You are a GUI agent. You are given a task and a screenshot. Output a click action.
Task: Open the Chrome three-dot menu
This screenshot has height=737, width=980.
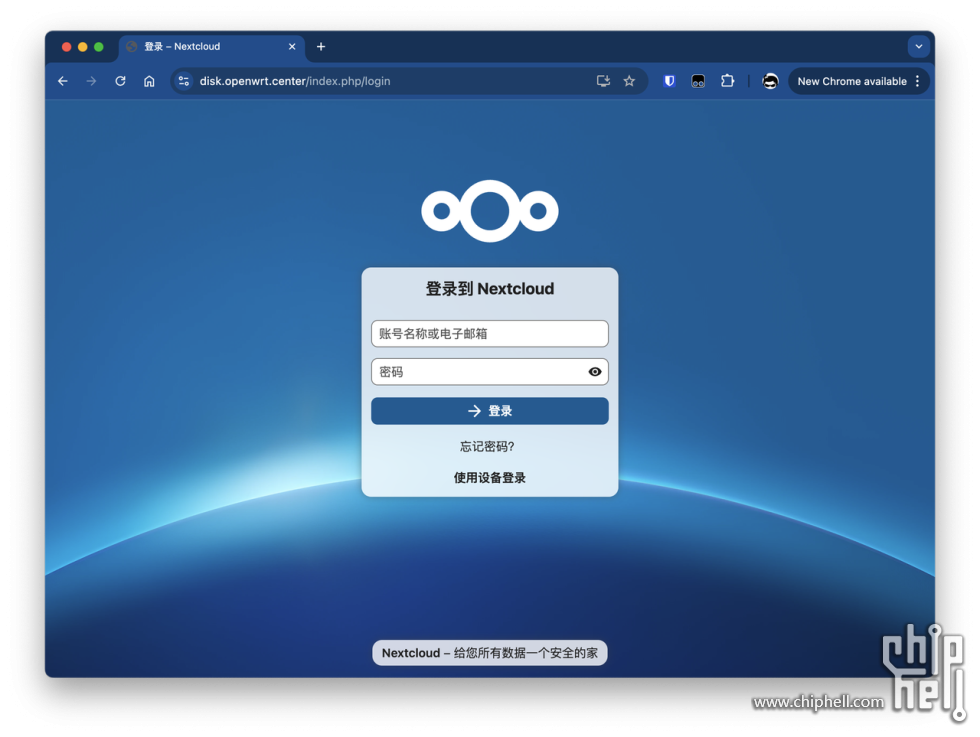click(x=918, y=81)
